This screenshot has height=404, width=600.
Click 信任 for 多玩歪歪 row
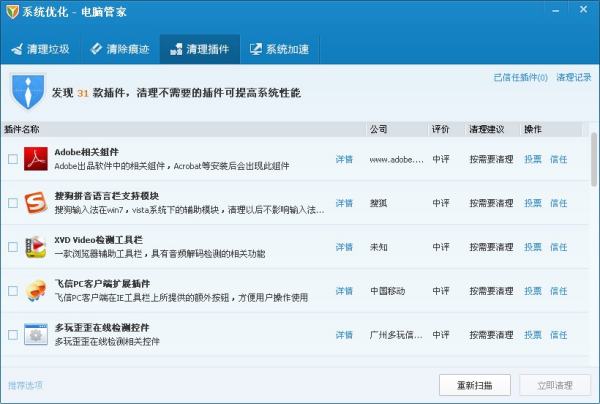559,335
